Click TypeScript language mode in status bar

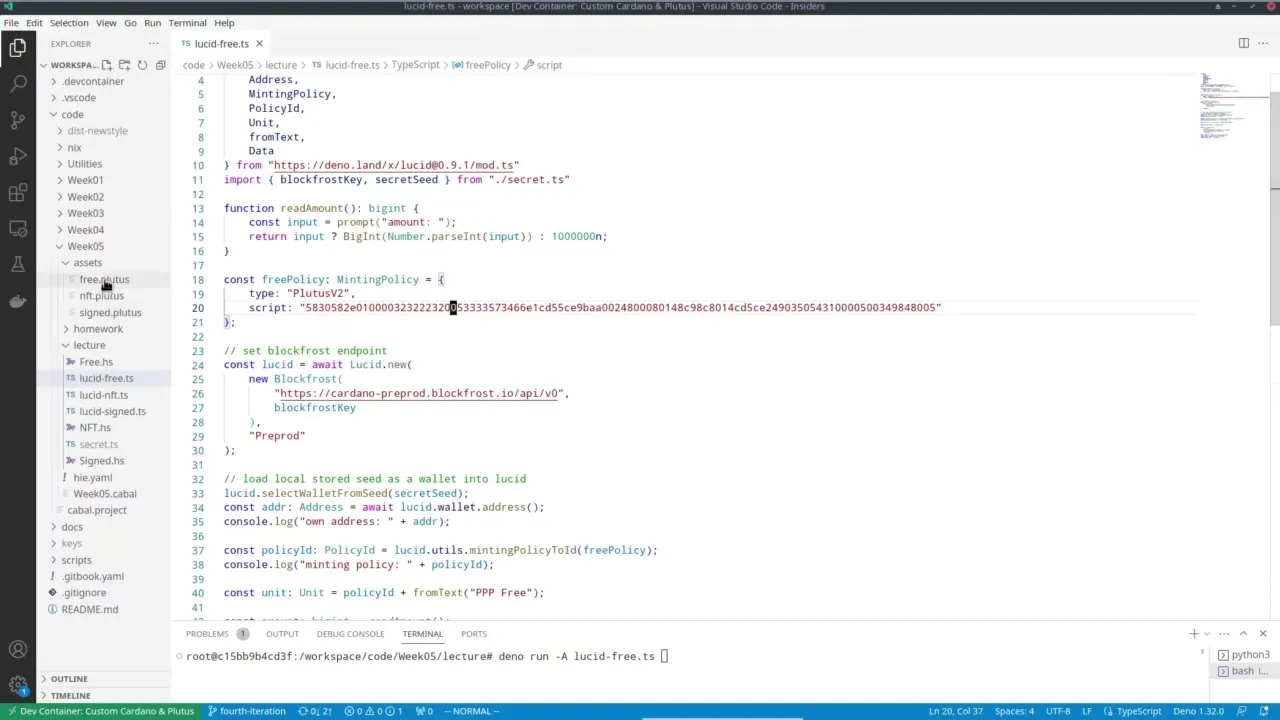1138,711
